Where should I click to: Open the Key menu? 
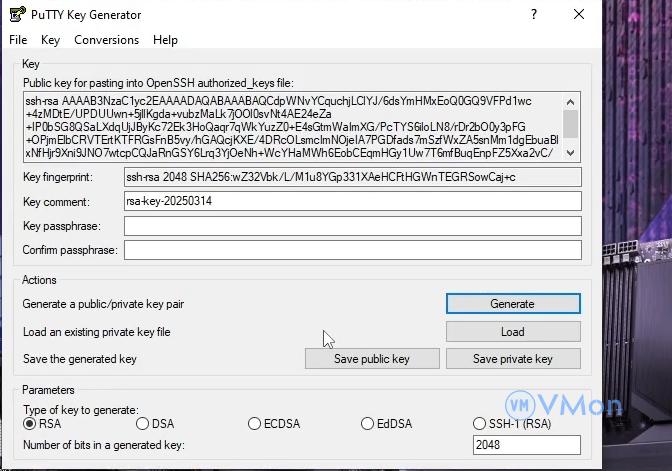pyautogui.click(x=51, y=40)
